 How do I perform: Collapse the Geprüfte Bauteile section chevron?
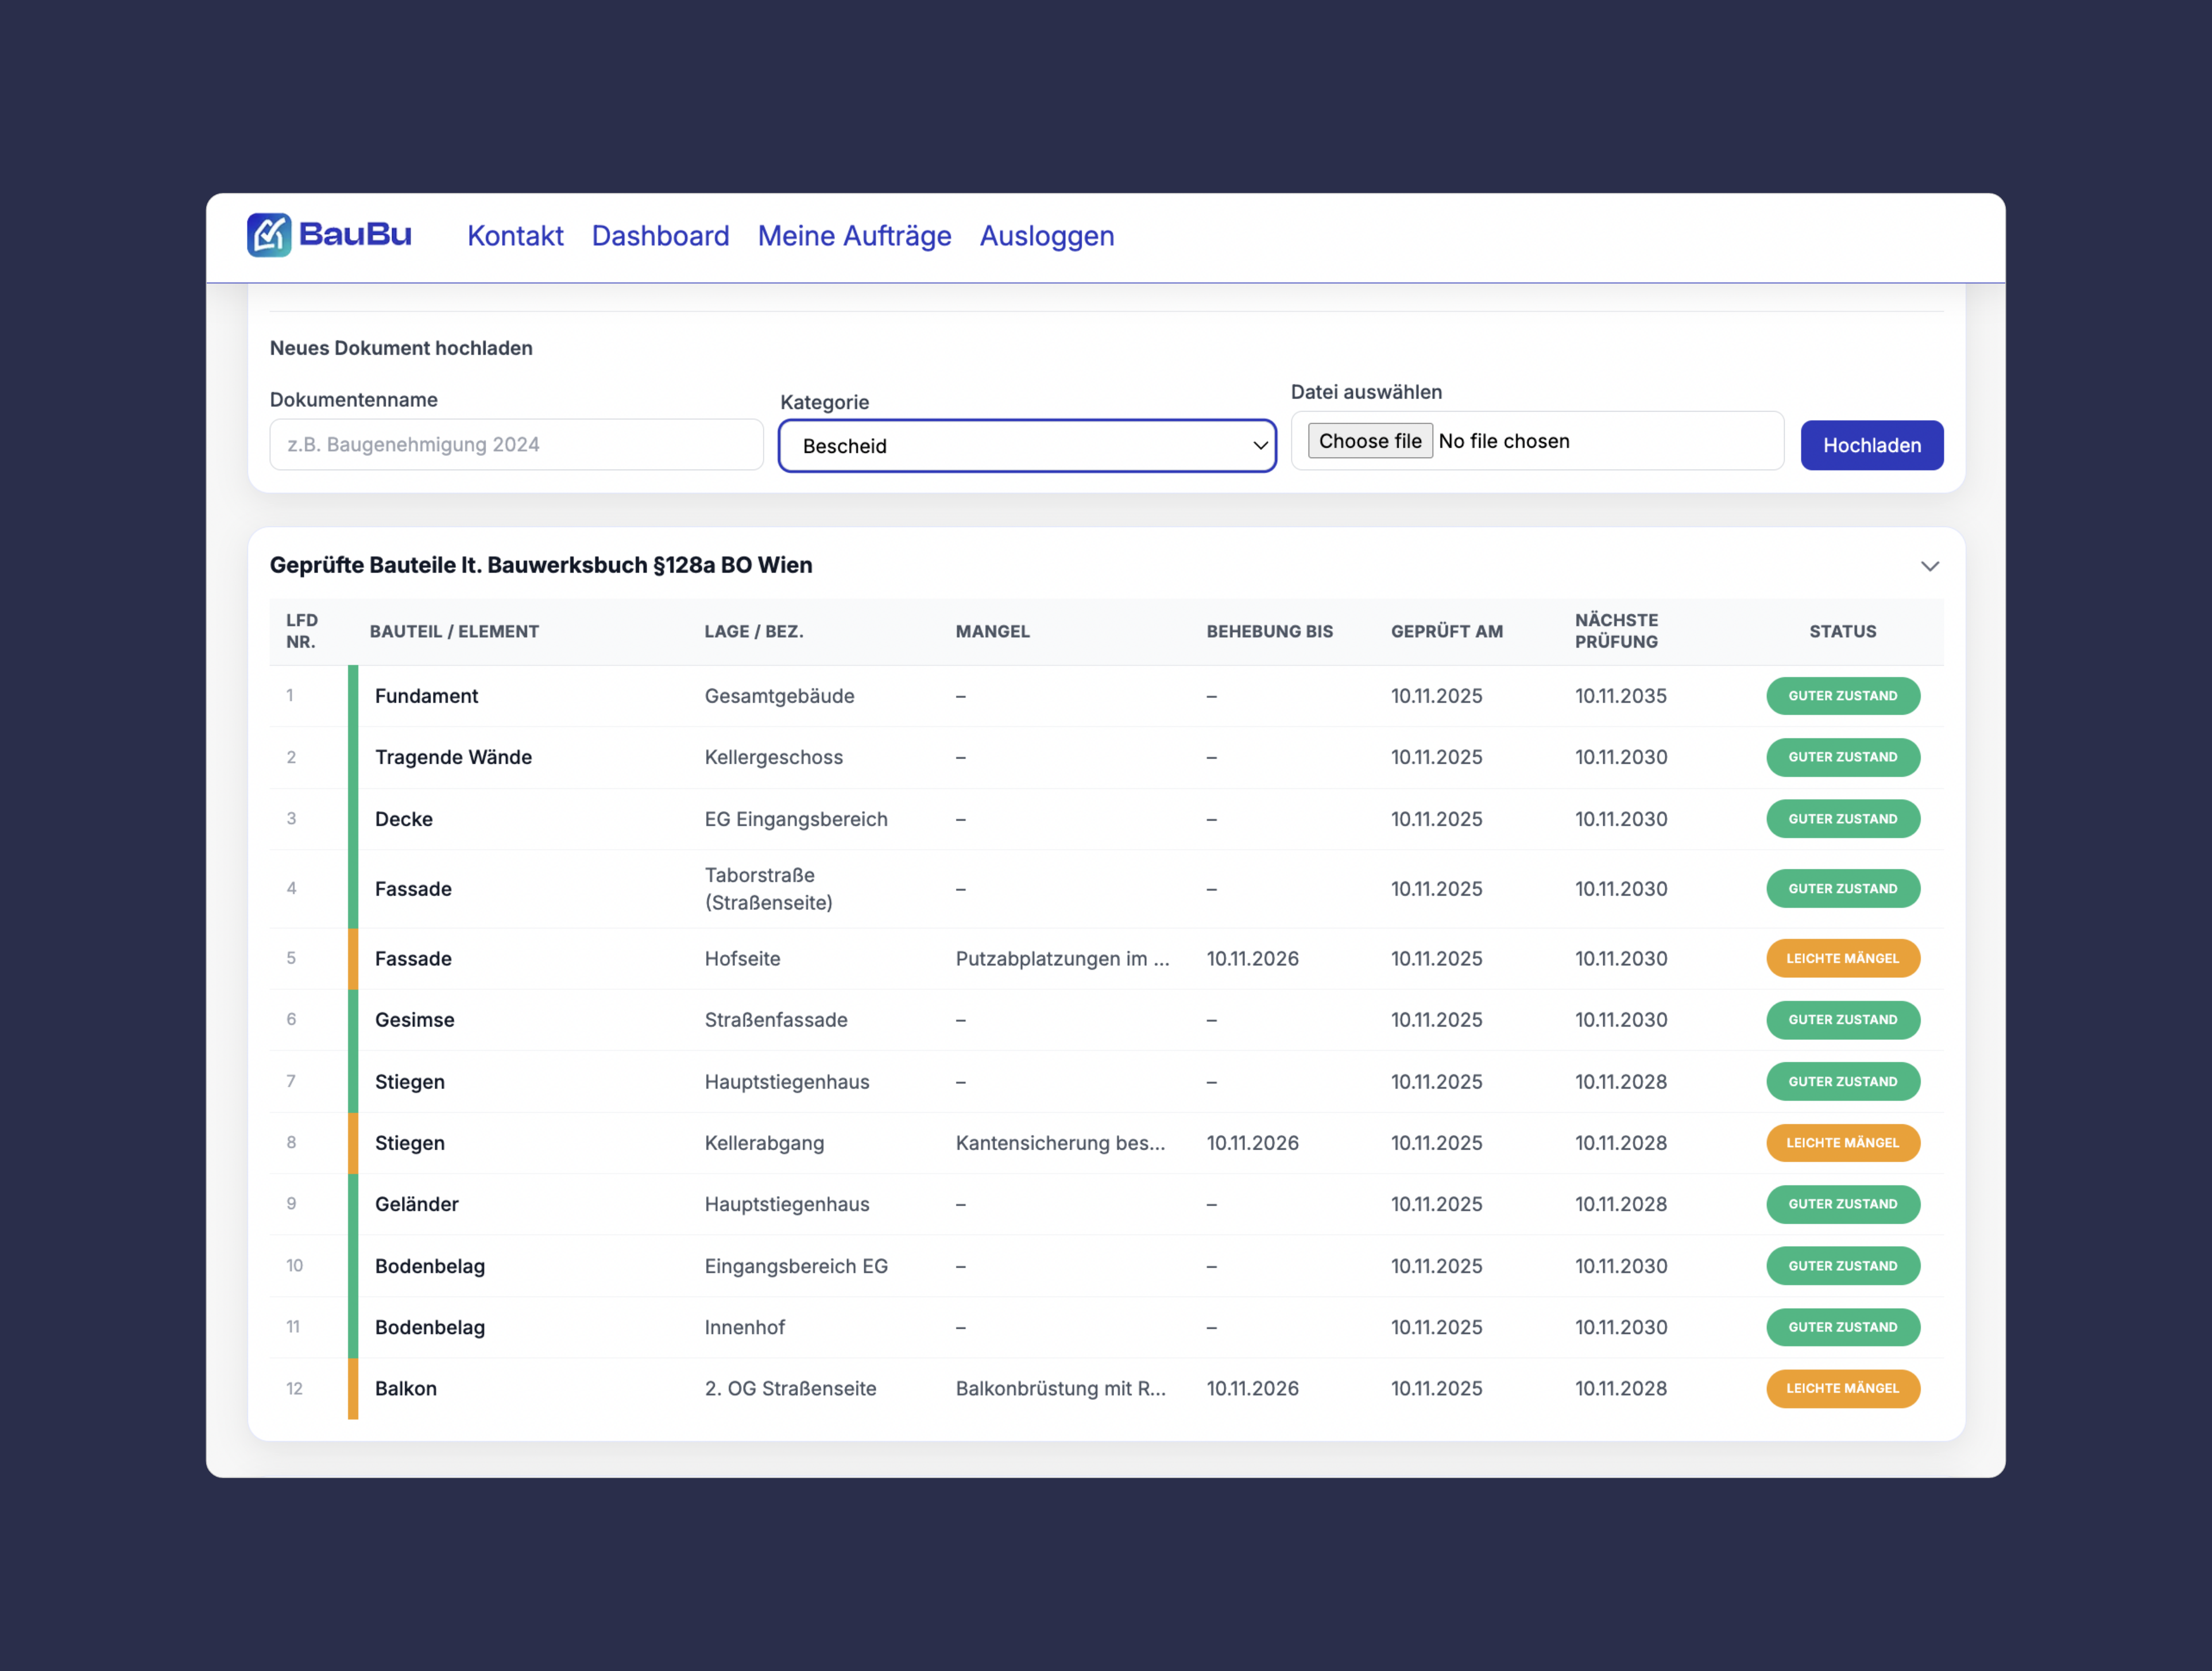tap(1929, 566)
